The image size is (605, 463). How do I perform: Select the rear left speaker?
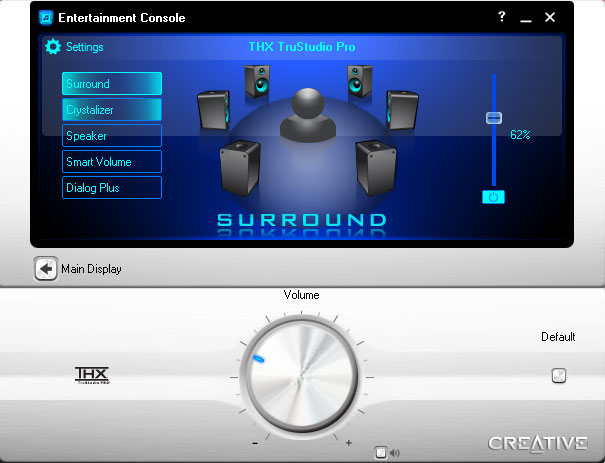click(239, 165)
